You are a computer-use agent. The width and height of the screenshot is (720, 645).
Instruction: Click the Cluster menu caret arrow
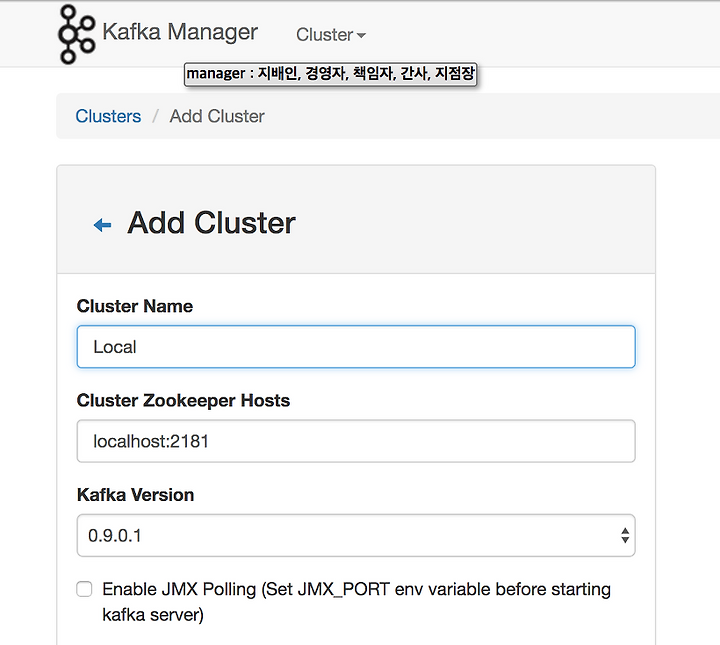(361, 35)
